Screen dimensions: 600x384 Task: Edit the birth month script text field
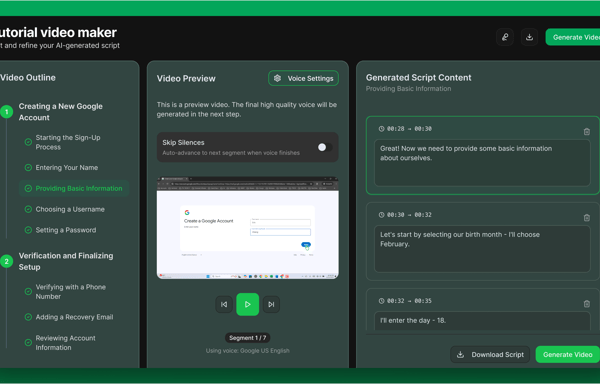(x=482, y=249)
